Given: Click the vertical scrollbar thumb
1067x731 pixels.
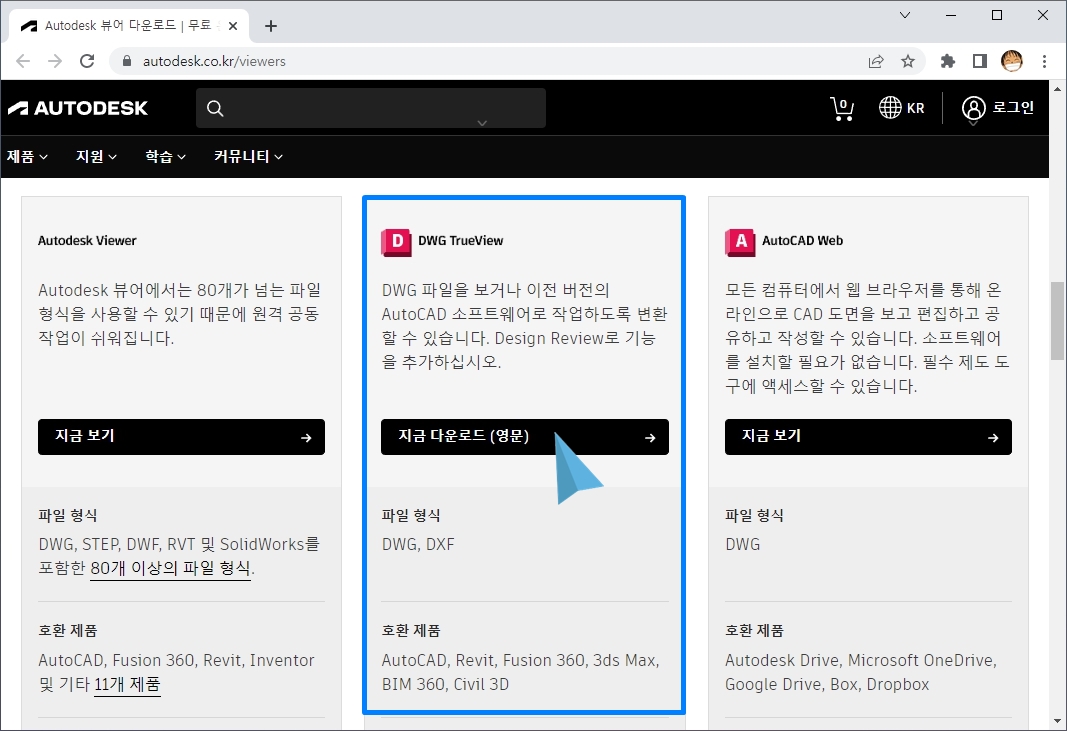Looking at the screenshot, I should click(1057, 321).
